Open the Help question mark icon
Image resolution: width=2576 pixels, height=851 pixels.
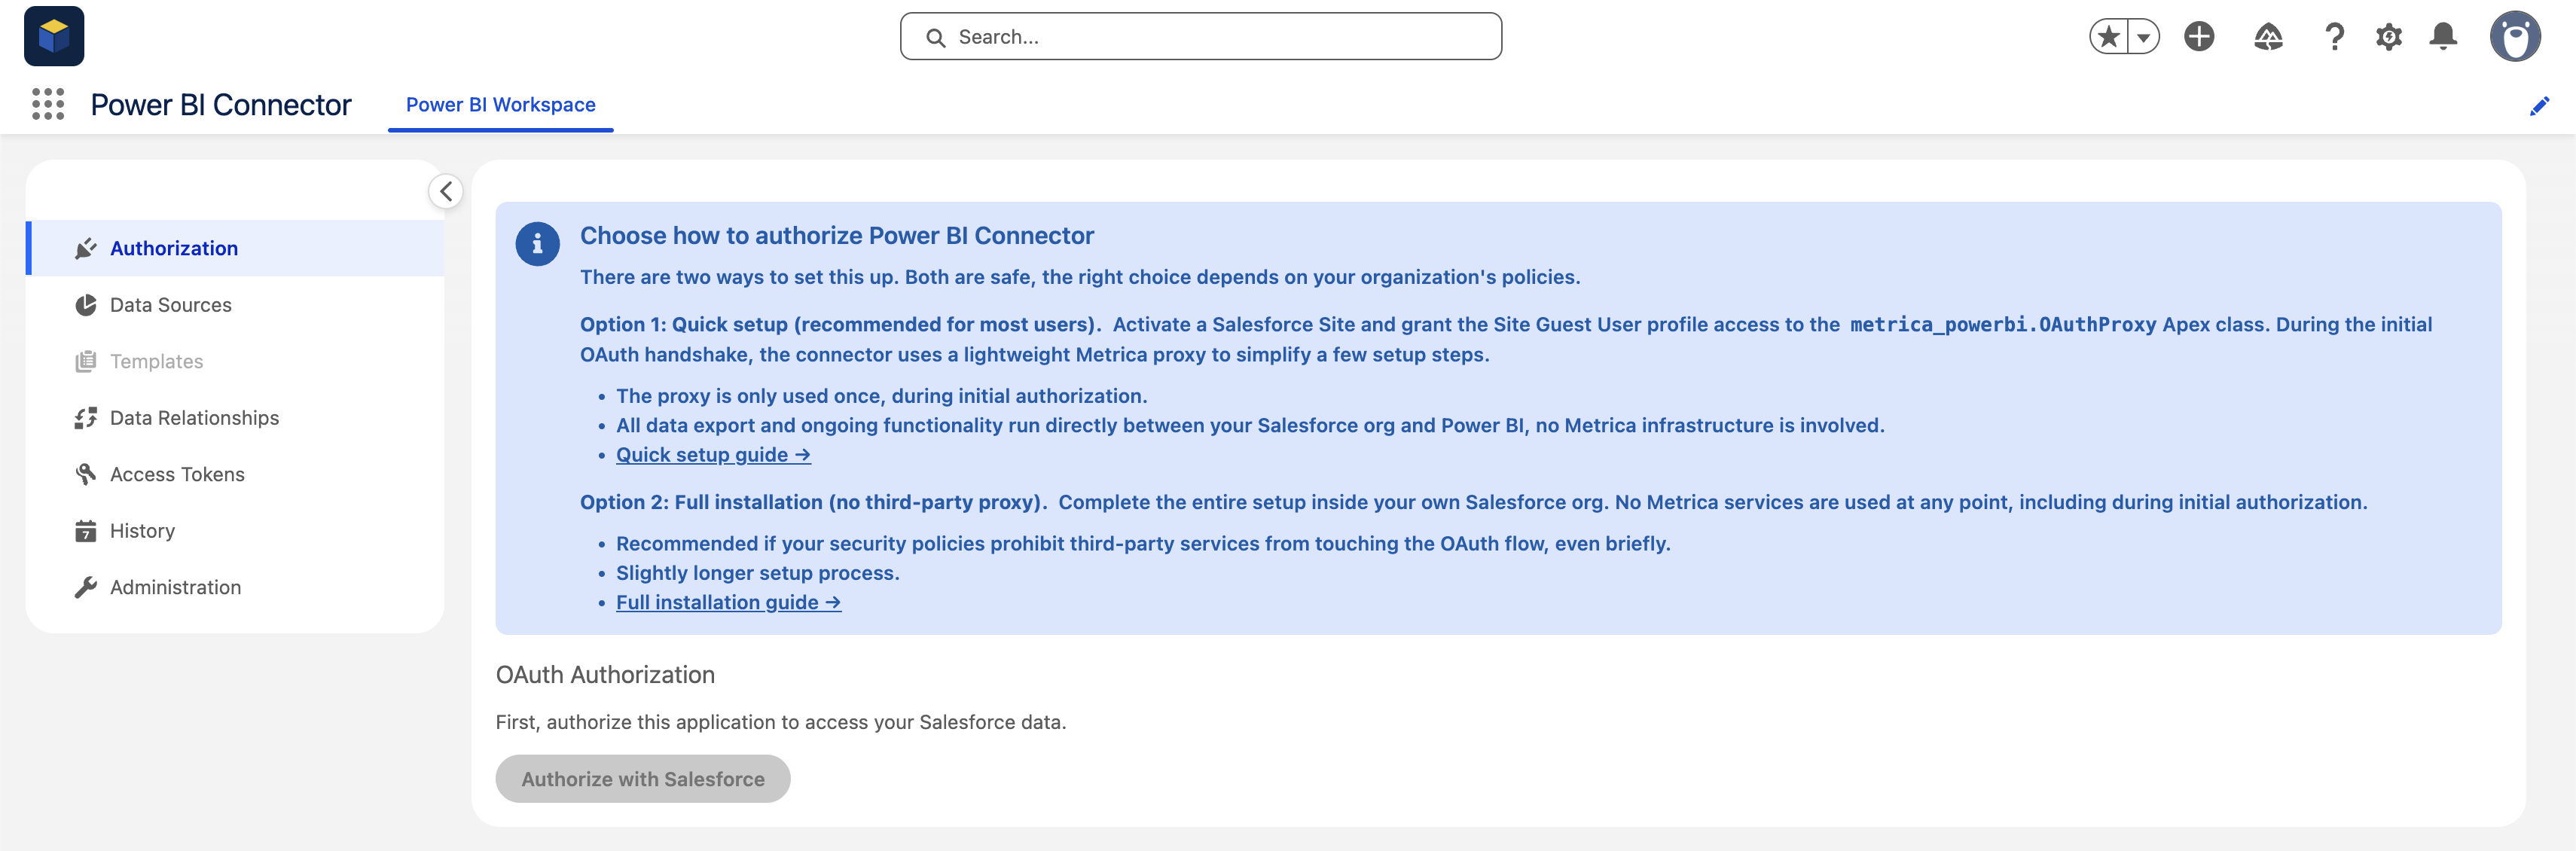coord(2333,37)
